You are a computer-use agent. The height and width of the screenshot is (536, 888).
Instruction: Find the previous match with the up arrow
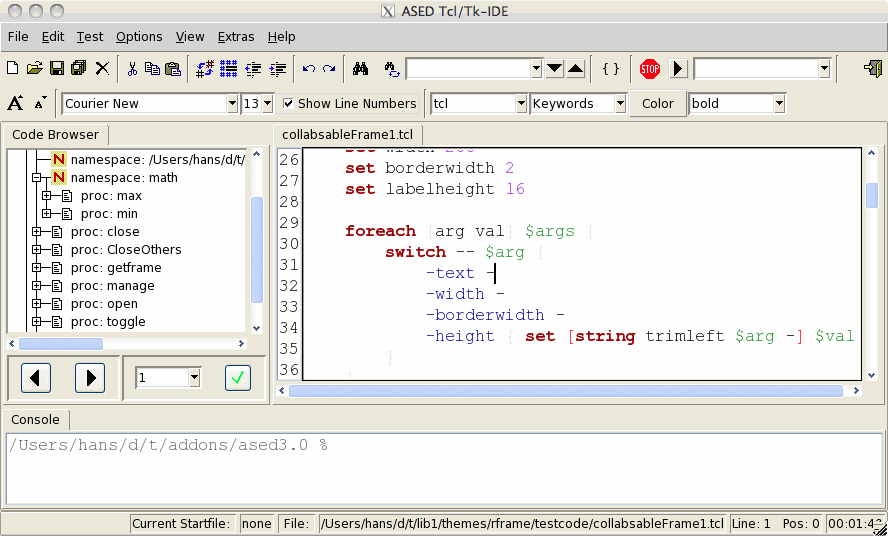pyautogui.click(x=575, y=69)
